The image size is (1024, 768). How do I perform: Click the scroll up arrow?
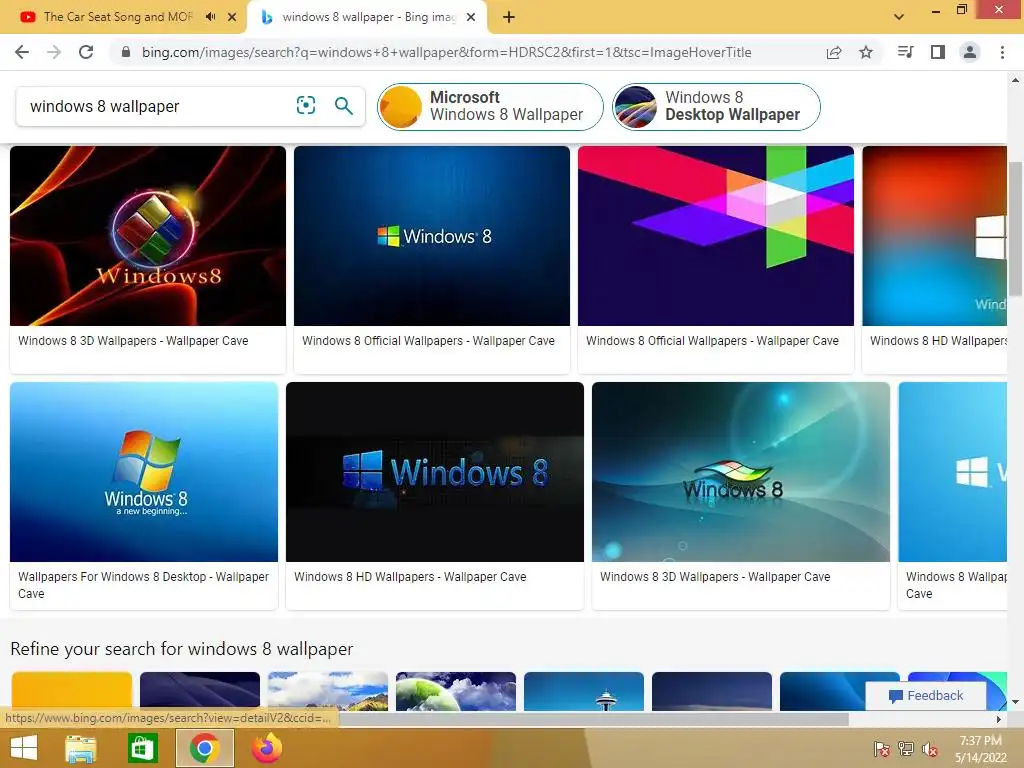(x=1016, y=80)
